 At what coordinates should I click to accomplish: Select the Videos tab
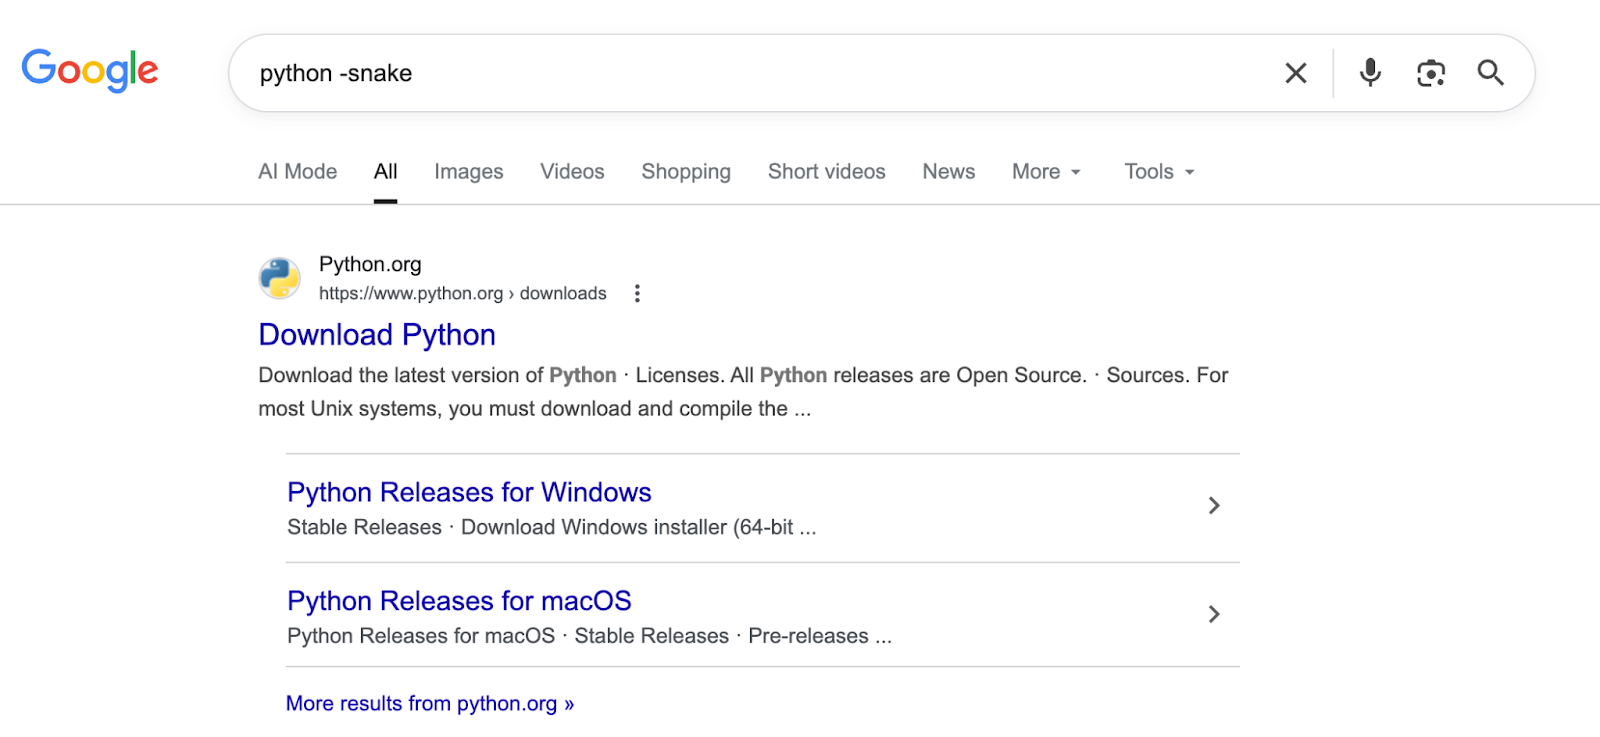(x=572, y=172)
